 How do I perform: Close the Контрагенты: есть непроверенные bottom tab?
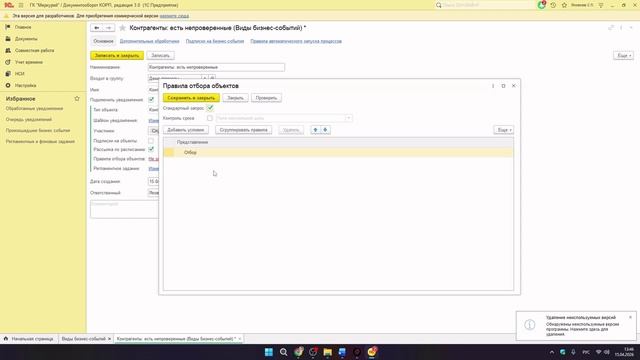pyautogui.click(x=240, y=339)
